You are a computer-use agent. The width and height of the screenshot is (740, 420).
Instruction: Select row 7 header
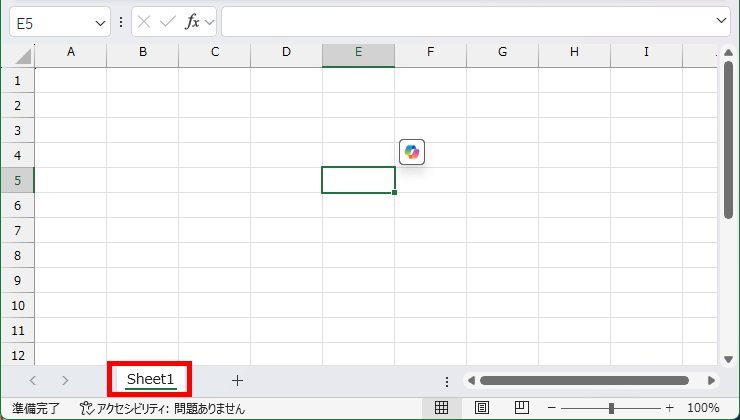pos(18,230)
